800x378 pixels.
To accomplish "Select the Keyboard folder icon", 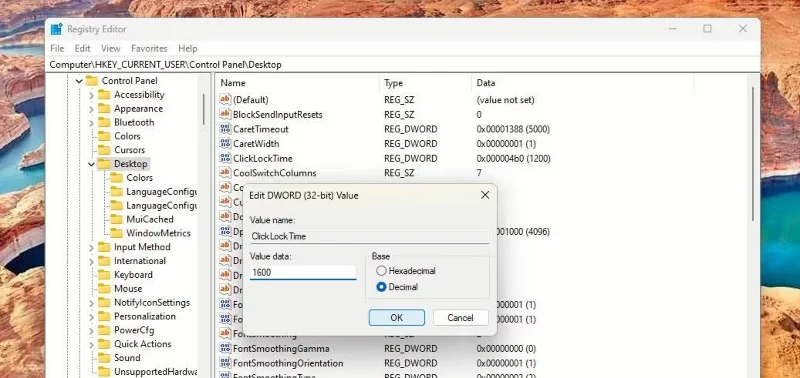I will [x=104, y=274].
